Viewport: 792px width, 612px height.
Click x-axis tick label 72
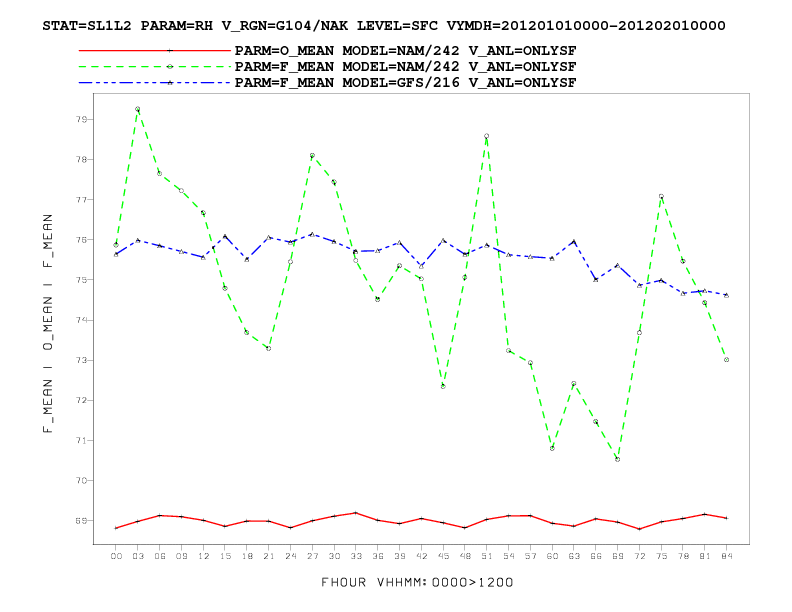point(639,556)
